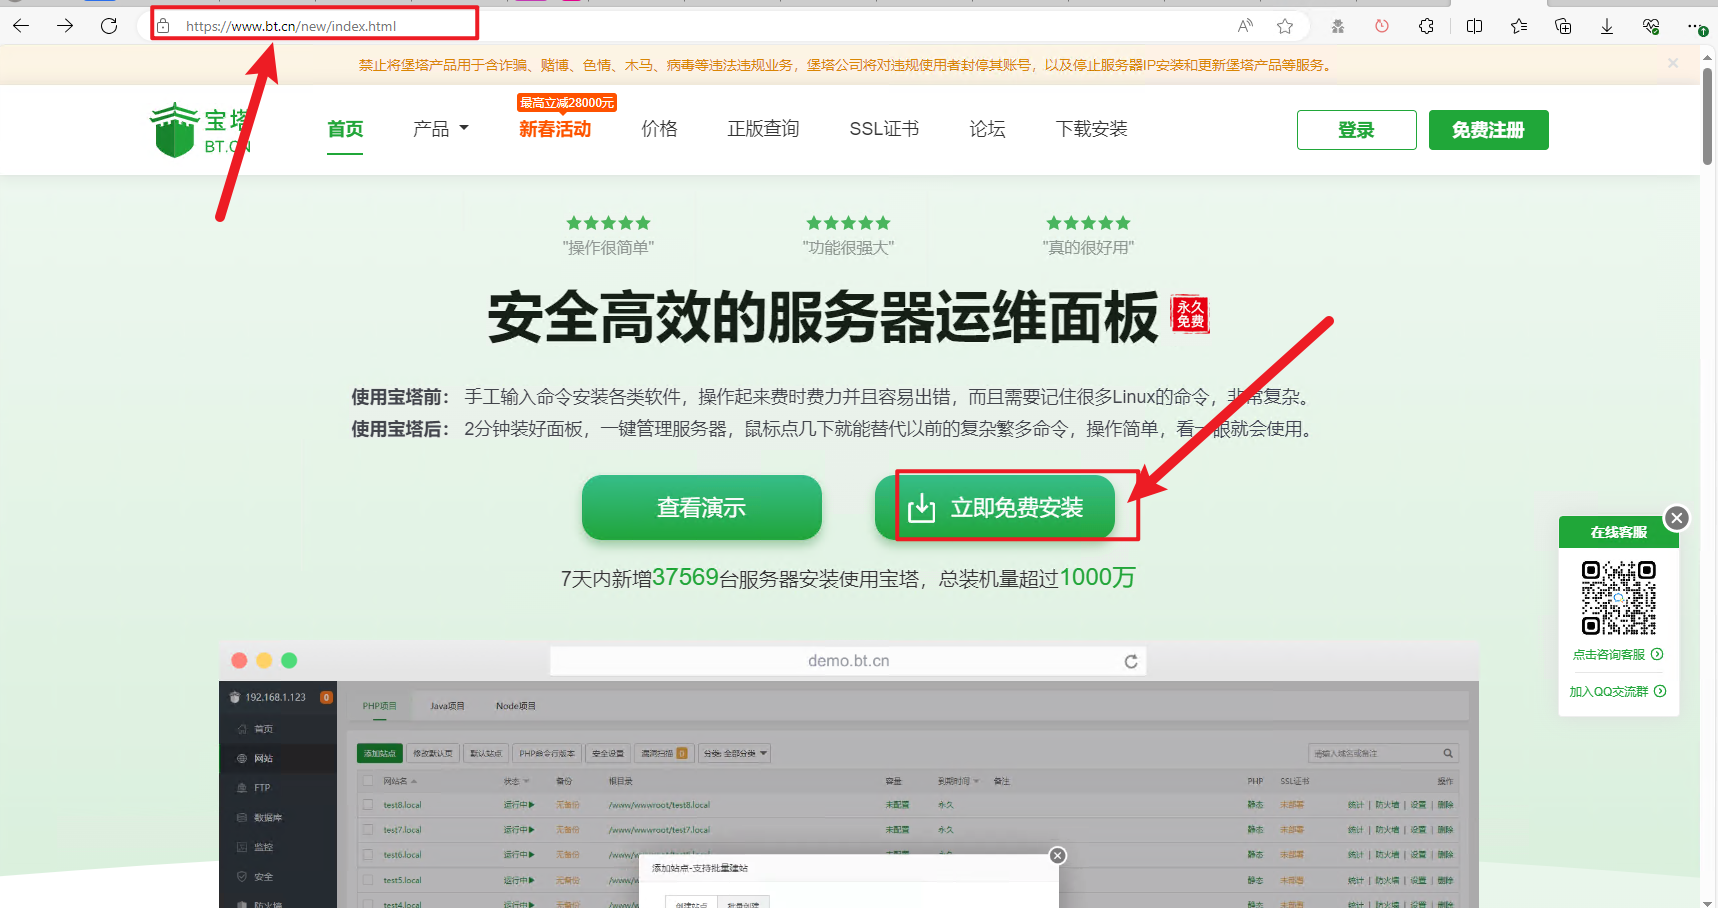Viewport: 1718px width, 908px height.
Task: Open the 分类: 全部分类 dropdown in demo
Action: tap(735, 753)
